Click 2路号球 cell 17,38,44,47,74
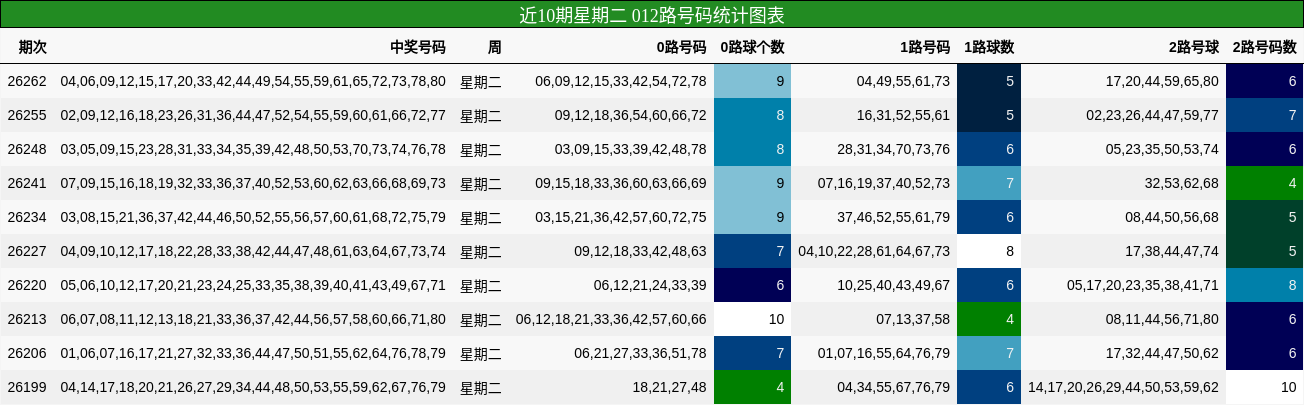 coord(1172,251)
